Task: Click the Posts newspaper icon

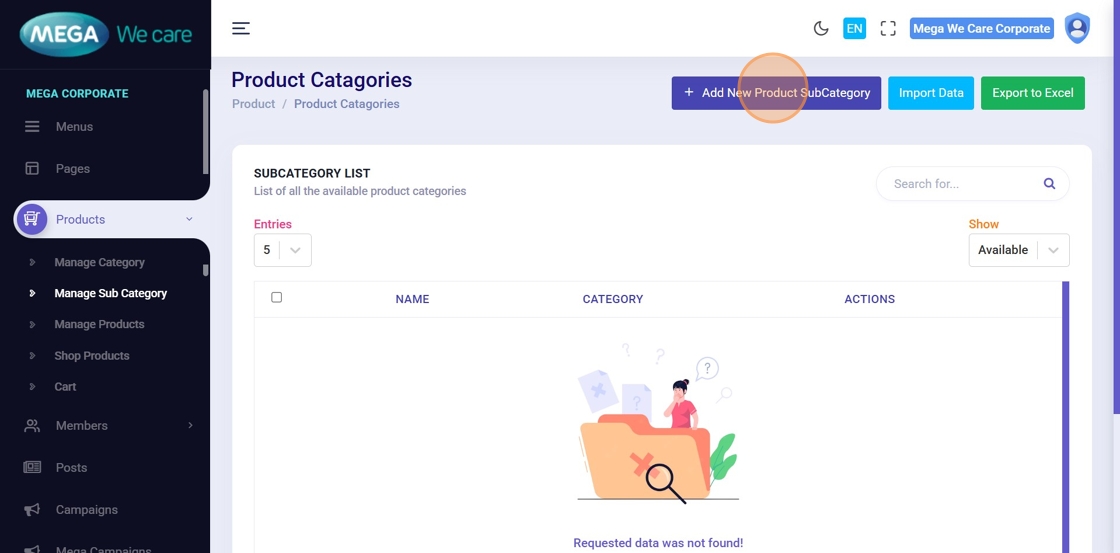Action: (x=32, y=468)
